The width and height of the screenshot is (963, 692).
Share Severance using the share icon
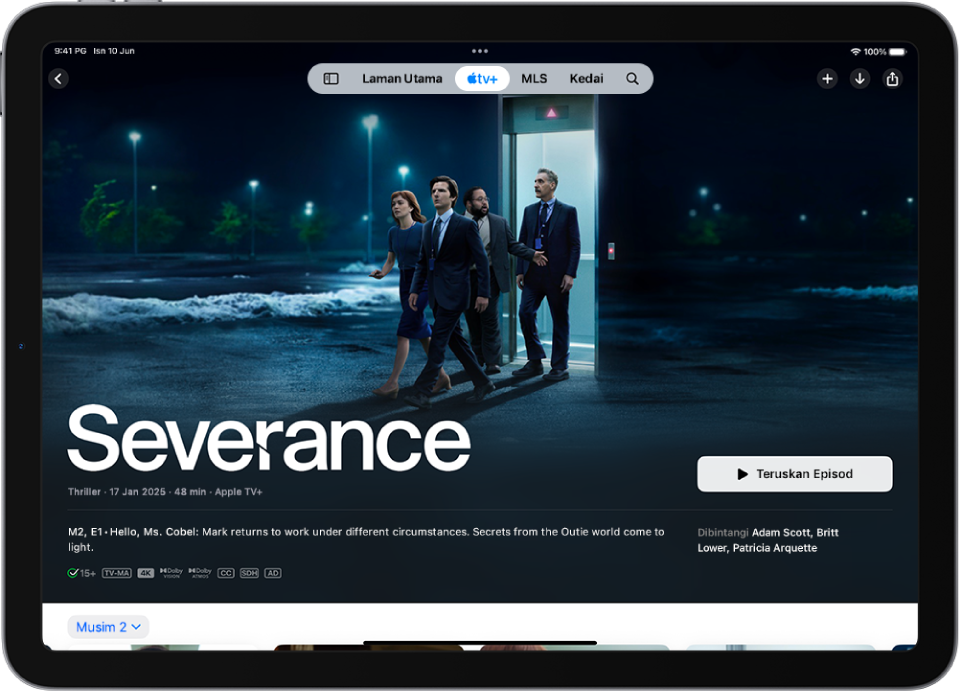pos(893,78)
